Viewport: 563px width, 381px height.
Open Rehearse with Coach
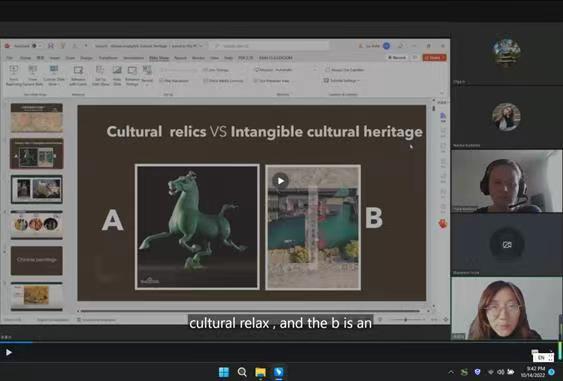click(x=78, y=75)
